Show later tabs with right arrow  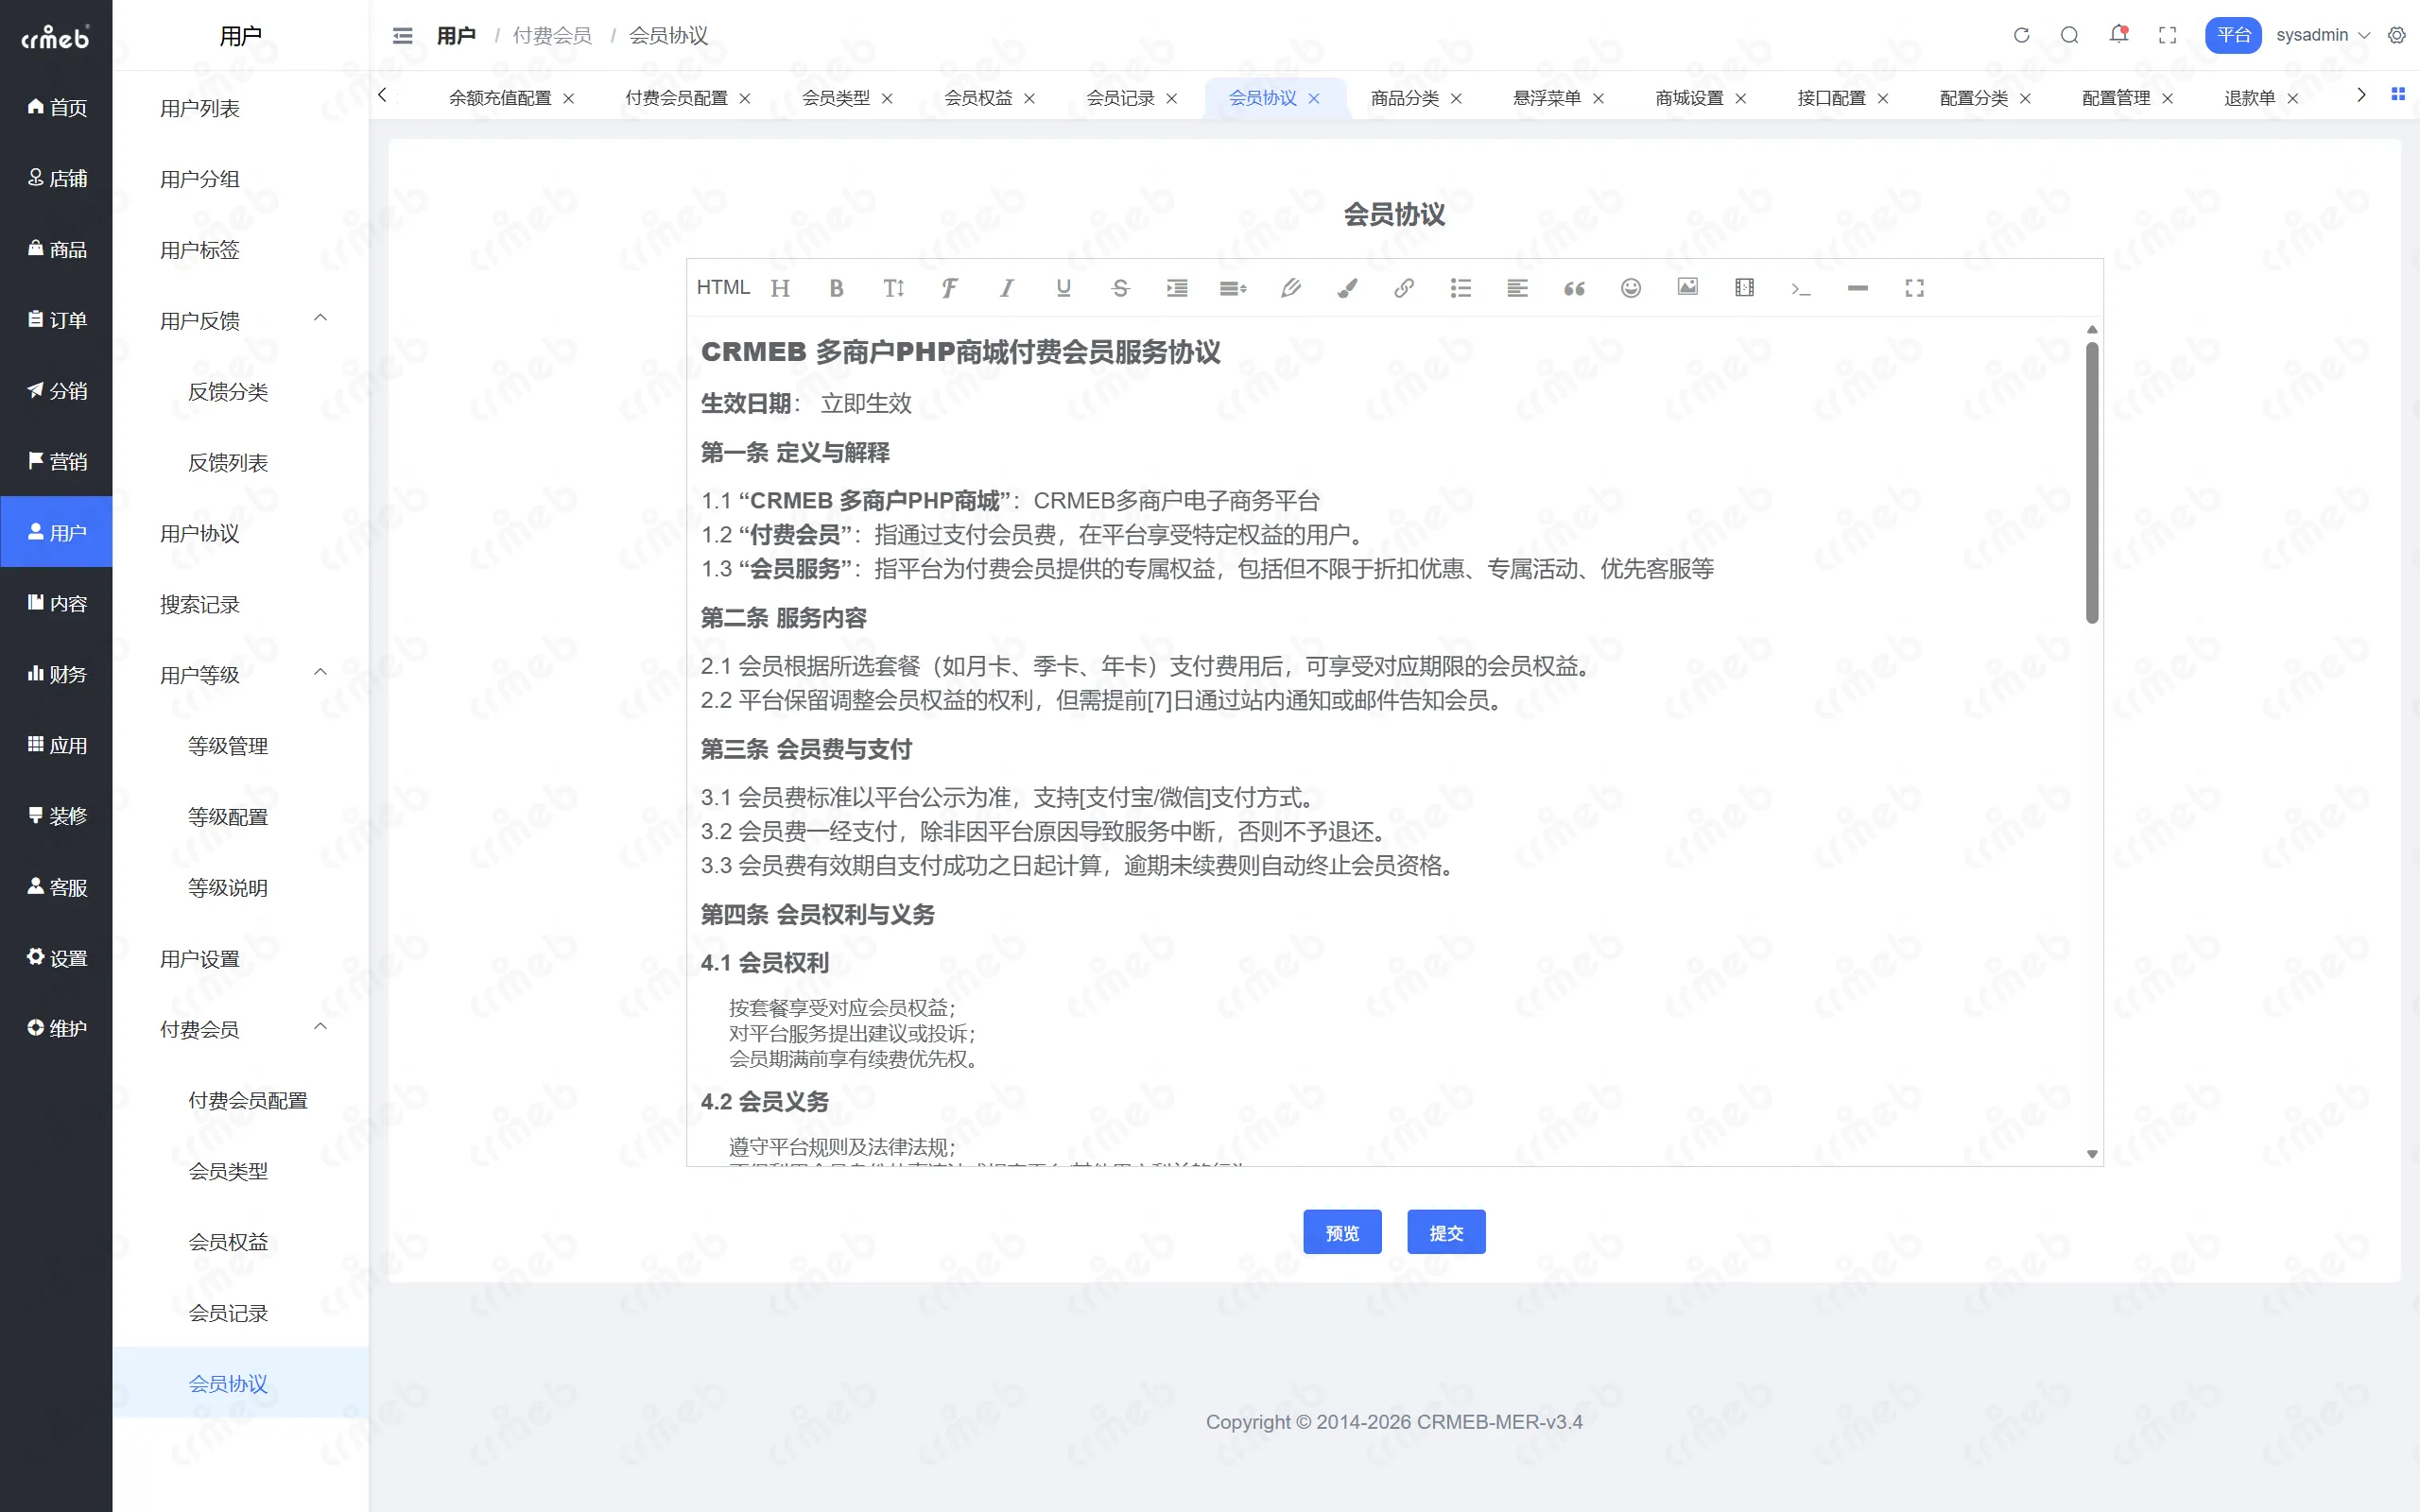click(x=2361, y=95)
